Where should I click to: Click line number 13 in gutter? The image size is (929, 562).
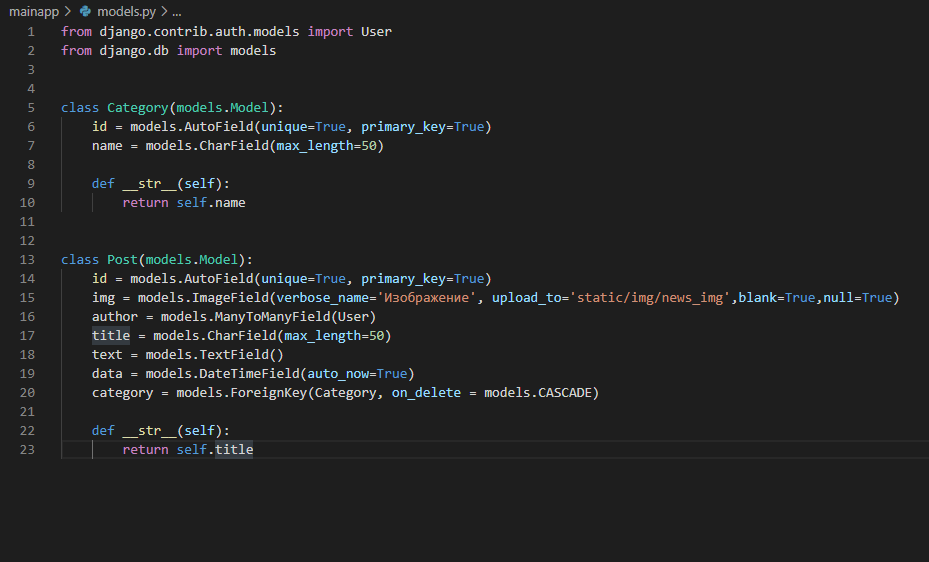pos(27,260)
